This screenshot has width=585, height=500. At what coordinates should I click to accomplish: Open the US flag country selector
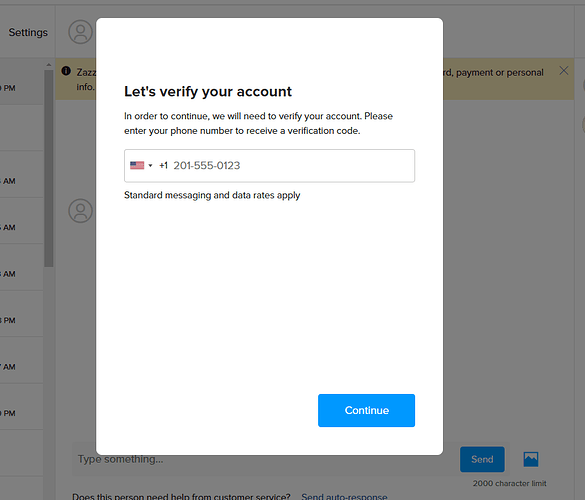(x=141, y=165)
